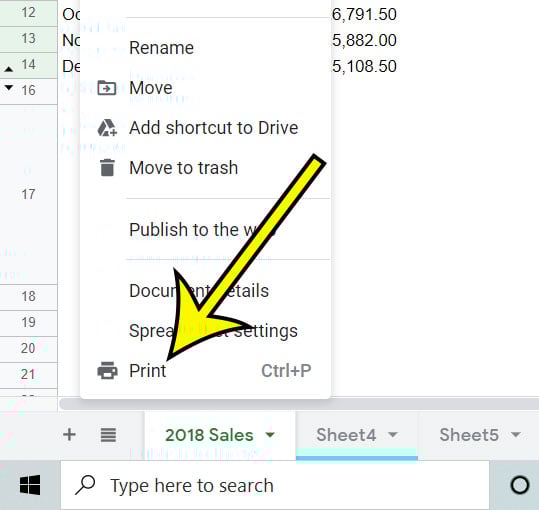Open Spreadsheet settings
Screen dimensions: 539x510
tap(205, 331)
